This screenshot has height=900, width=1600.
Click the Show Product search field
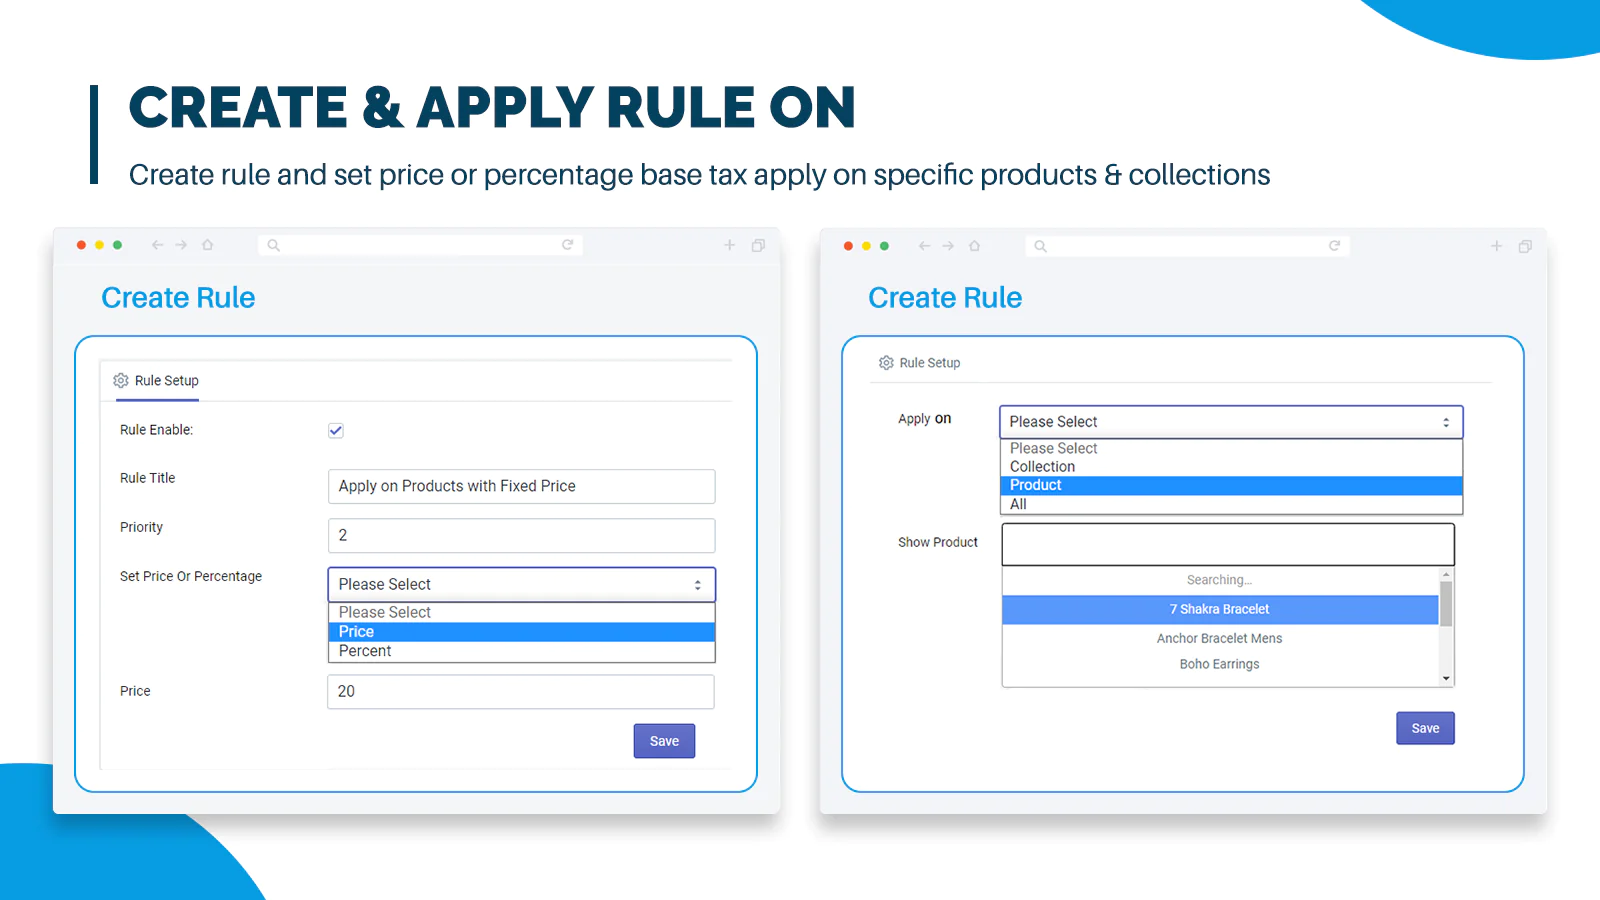coord(1227,544)
